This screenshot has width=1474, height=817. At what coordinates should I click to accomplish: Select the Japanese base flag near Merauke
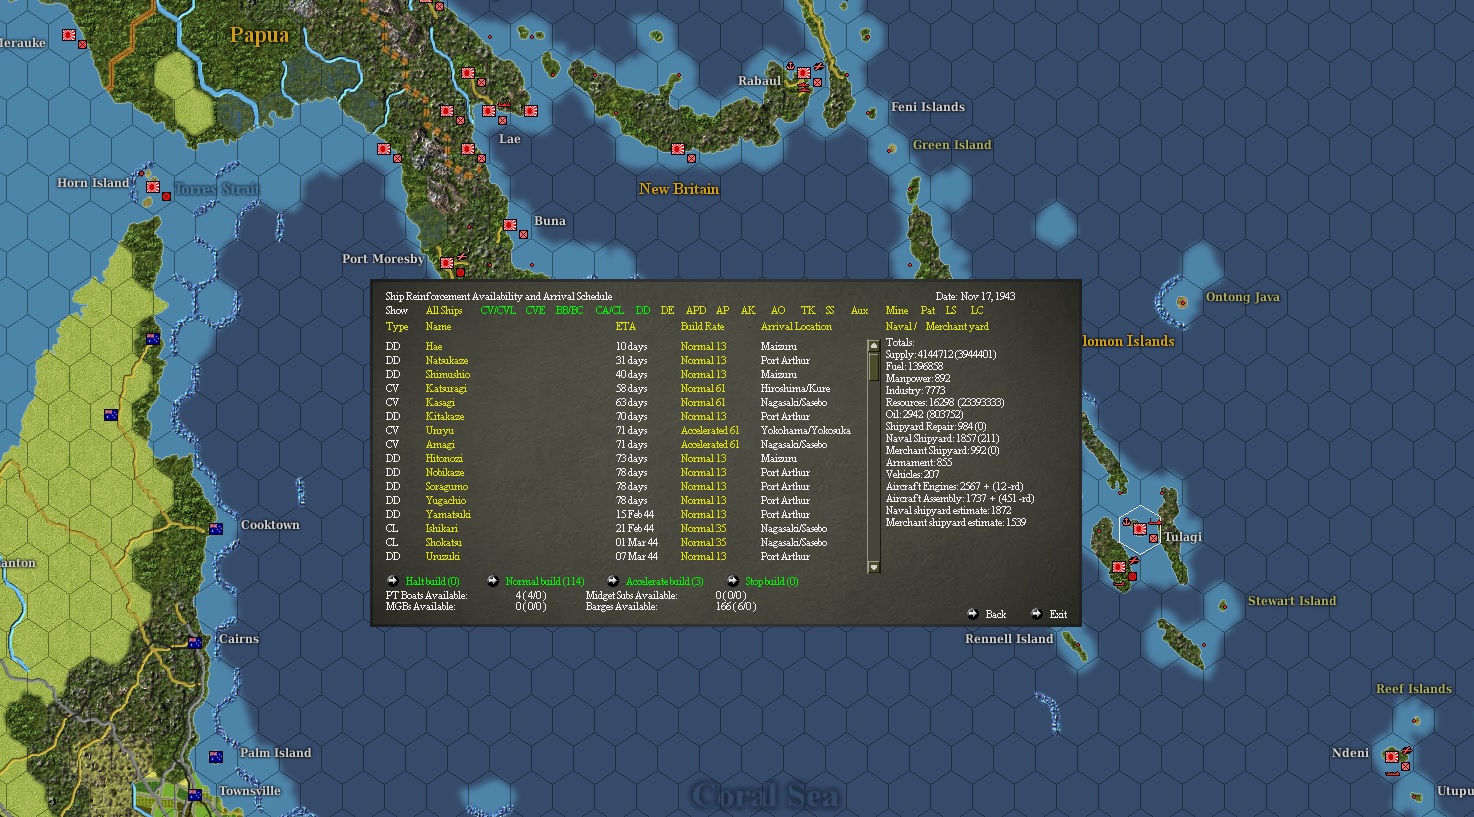tap(68, 35)
